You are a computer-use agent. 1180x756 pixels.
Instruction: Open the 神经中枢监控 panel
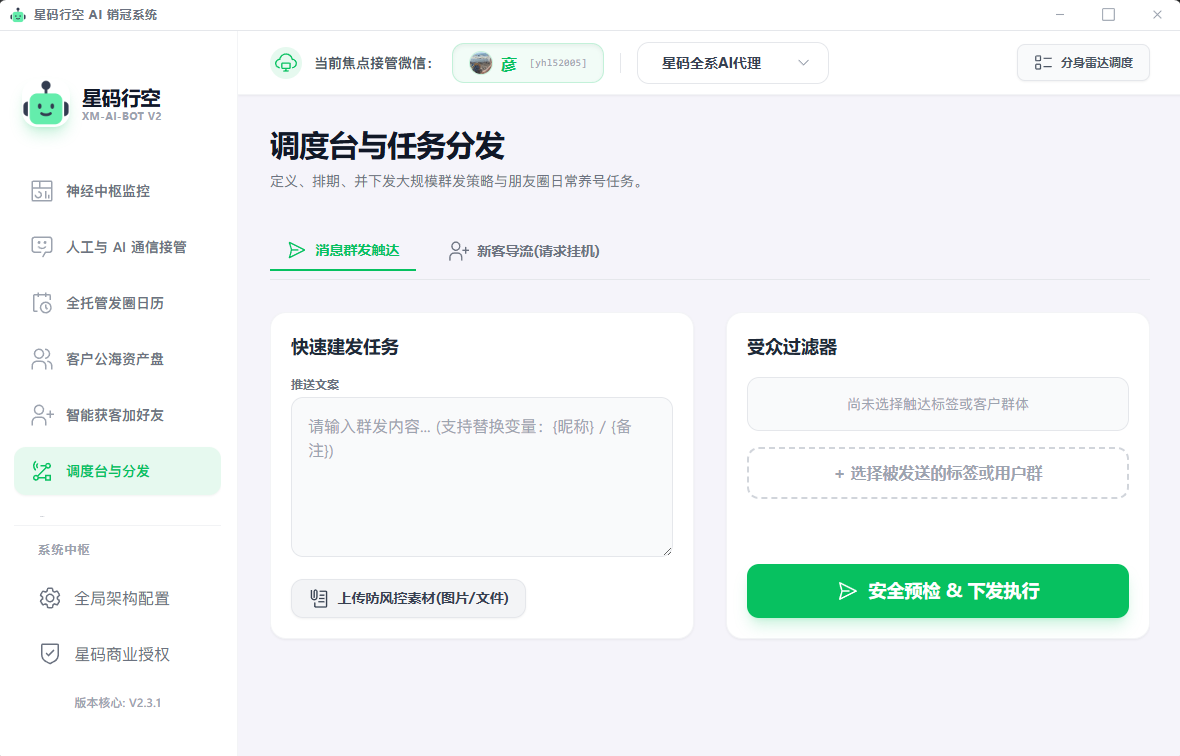117,191
